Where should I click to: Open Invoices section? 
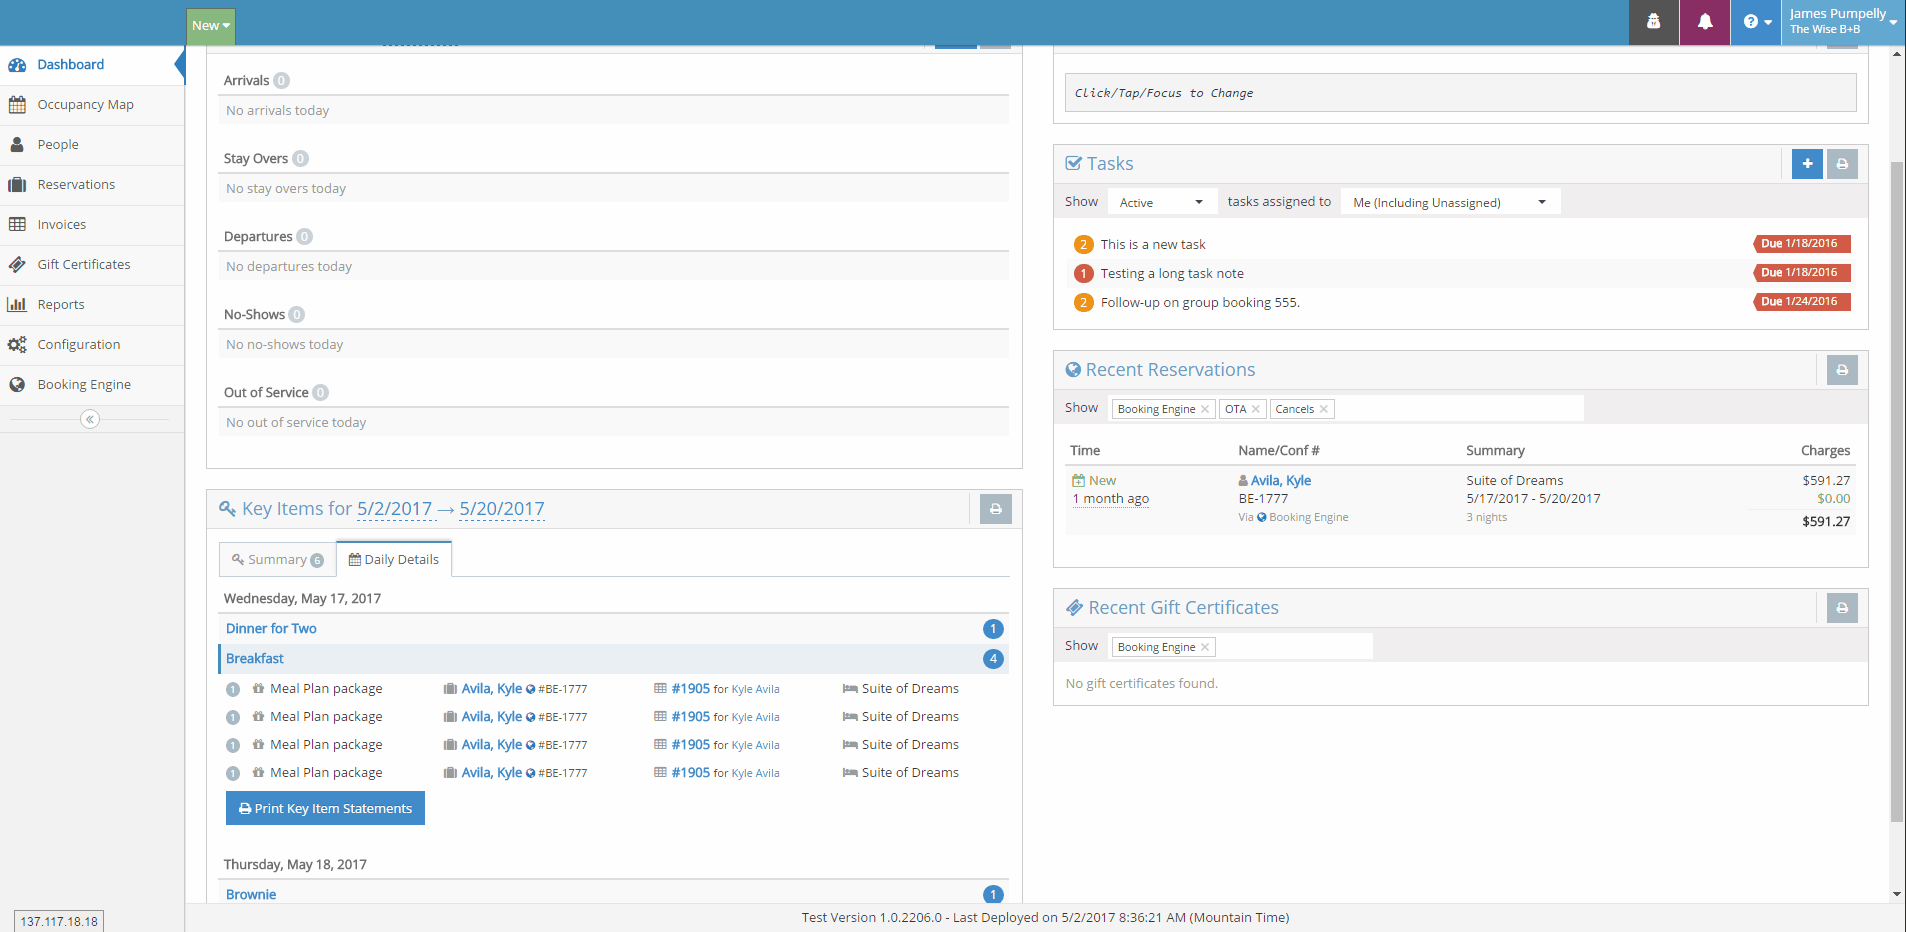[90, 225]
